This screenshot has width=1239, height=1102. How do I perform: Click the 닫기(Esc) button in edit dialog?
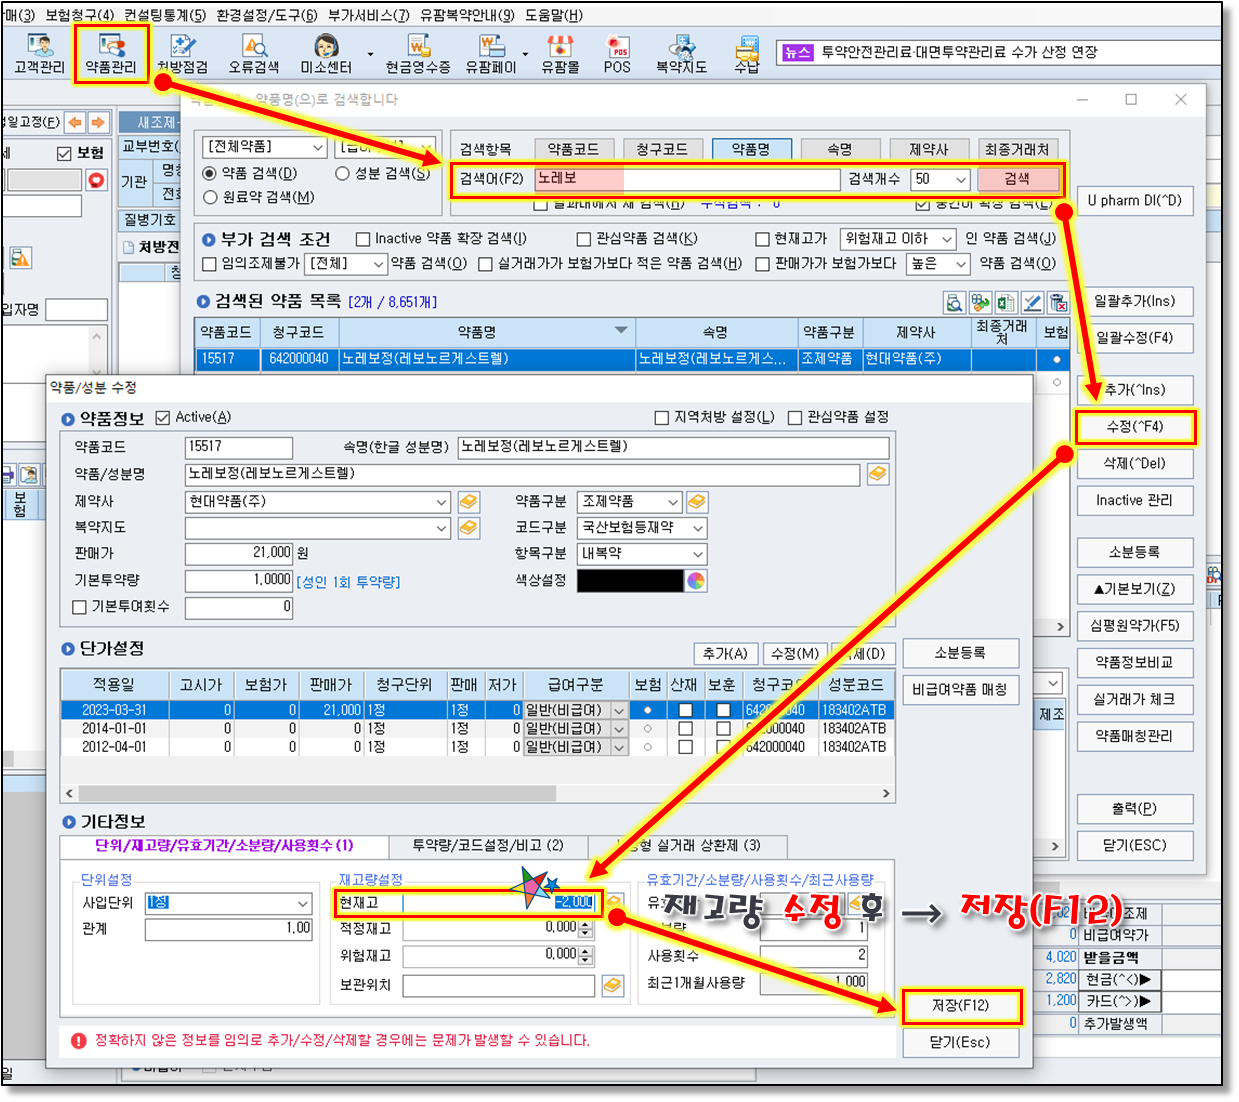[x=961, y=1043]
